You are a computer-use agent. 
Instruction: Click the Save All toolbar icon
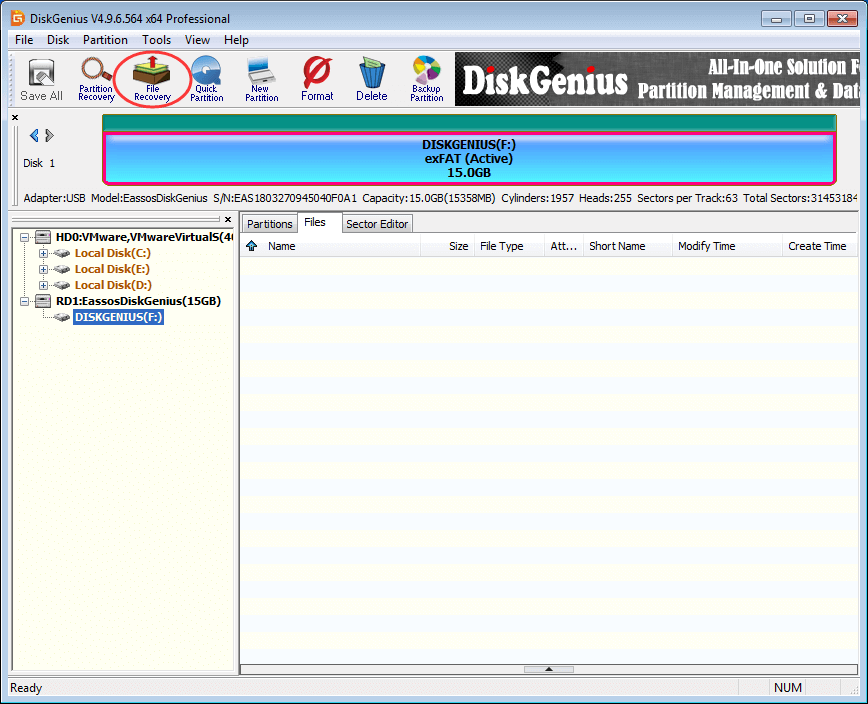pos(41,80)
